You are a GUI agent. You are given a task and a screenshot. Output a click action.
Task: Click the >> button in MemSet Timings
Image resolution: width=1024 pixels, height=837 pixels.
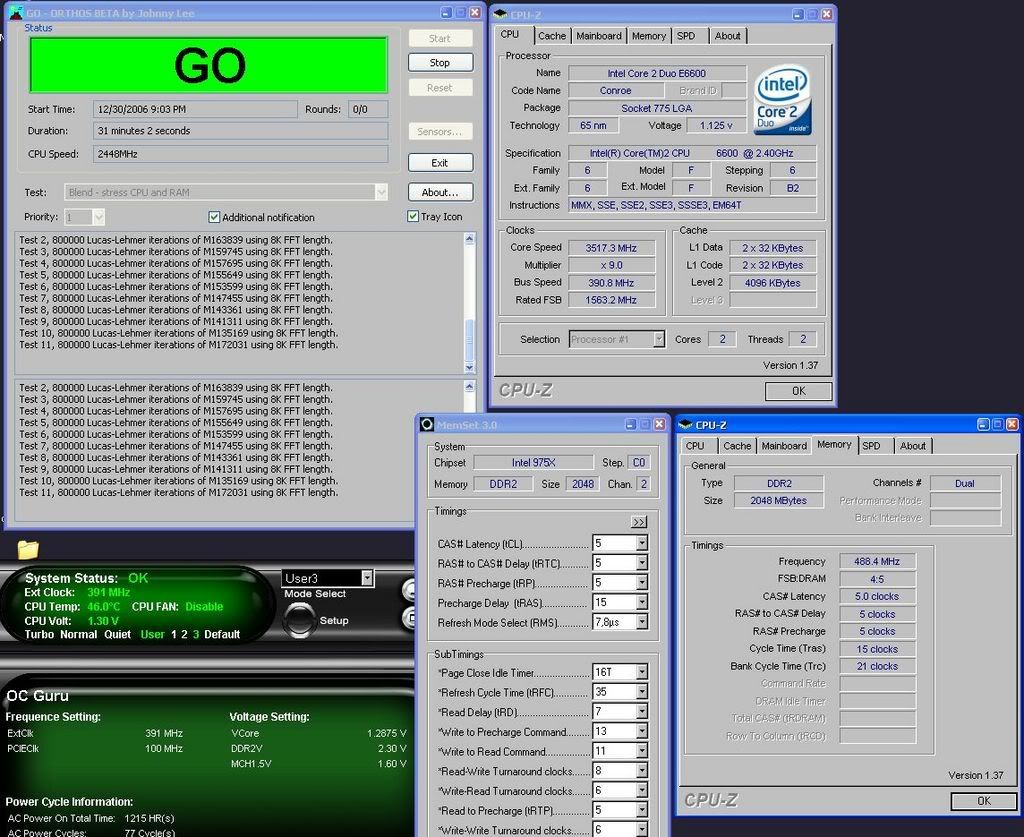[x=639, y=521]
